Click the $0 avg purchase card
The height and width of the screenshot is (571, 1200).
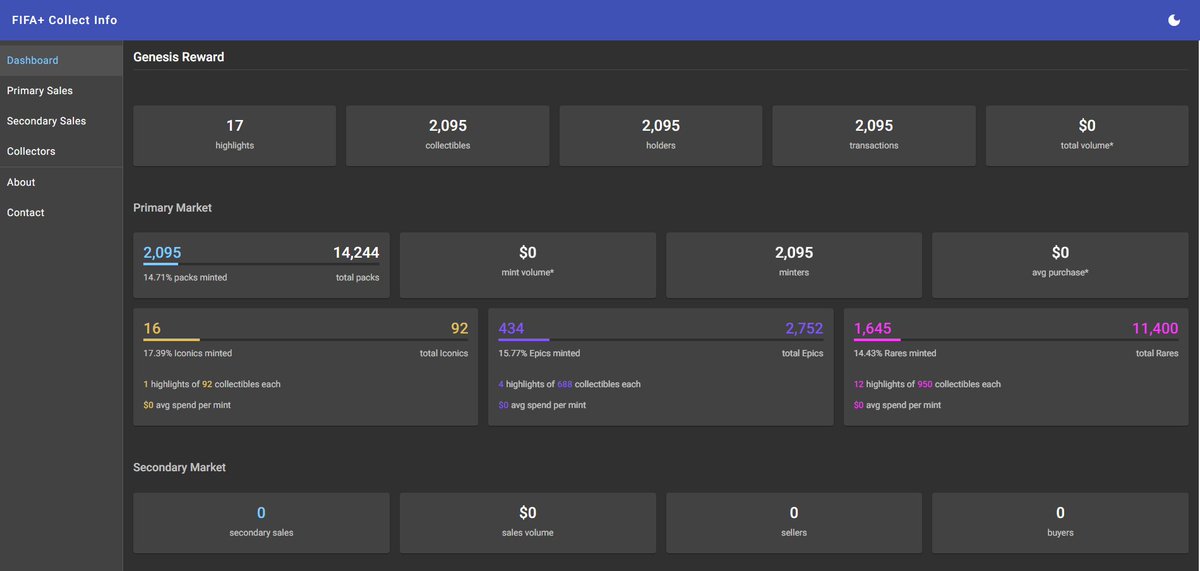click(x=1060, y=265)
